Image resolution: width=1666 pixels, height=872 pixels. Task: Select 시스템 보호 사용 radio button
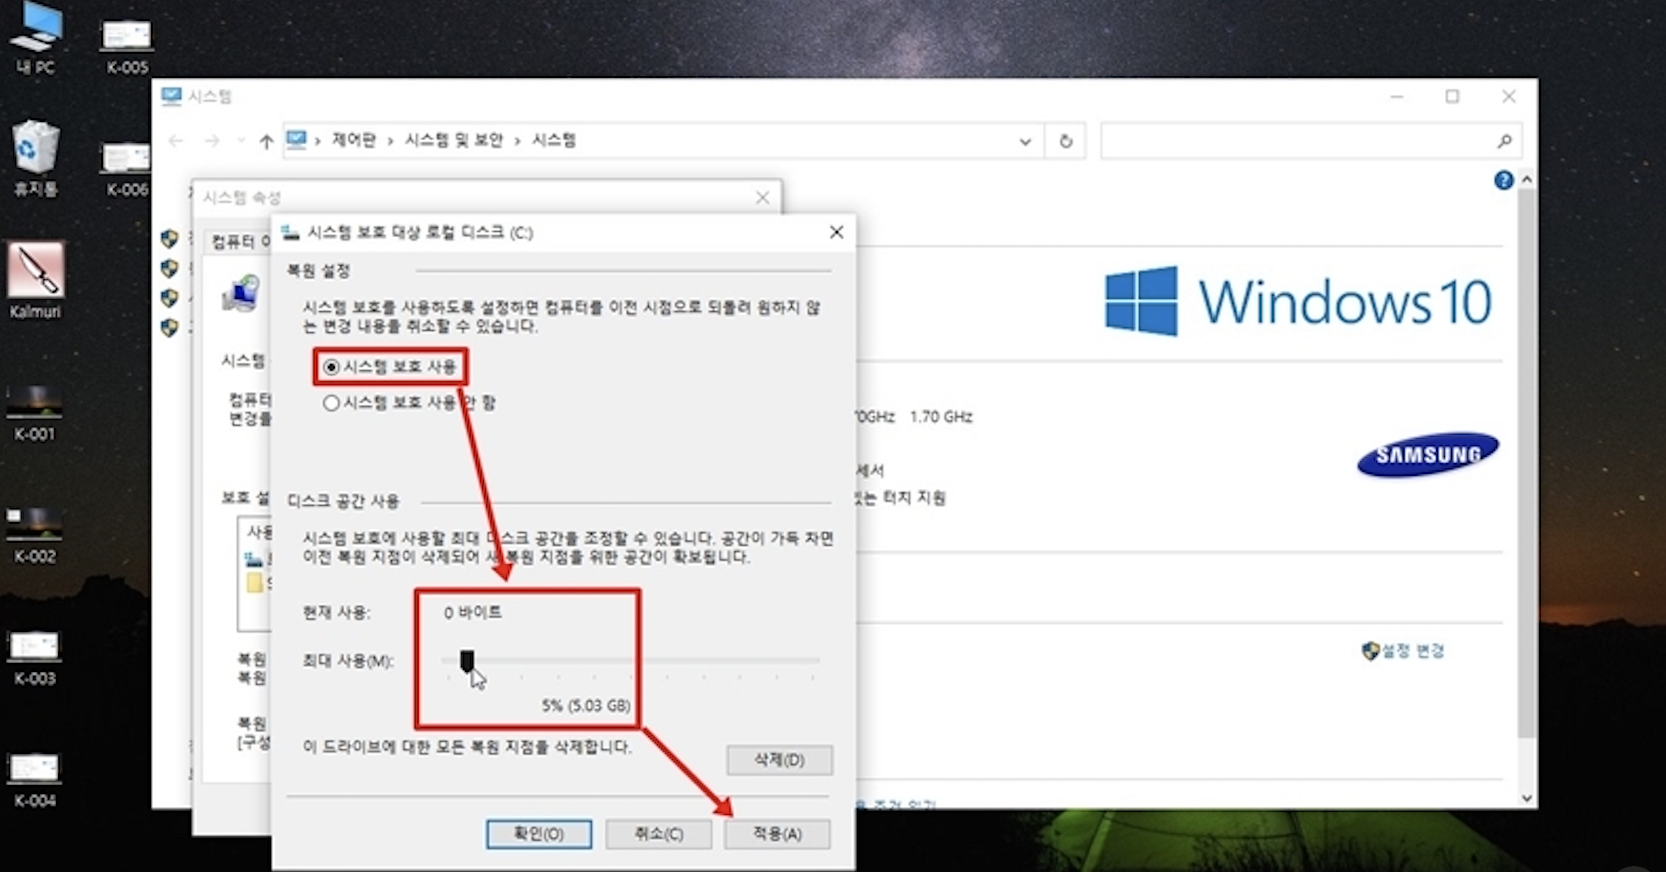point(331,367)
